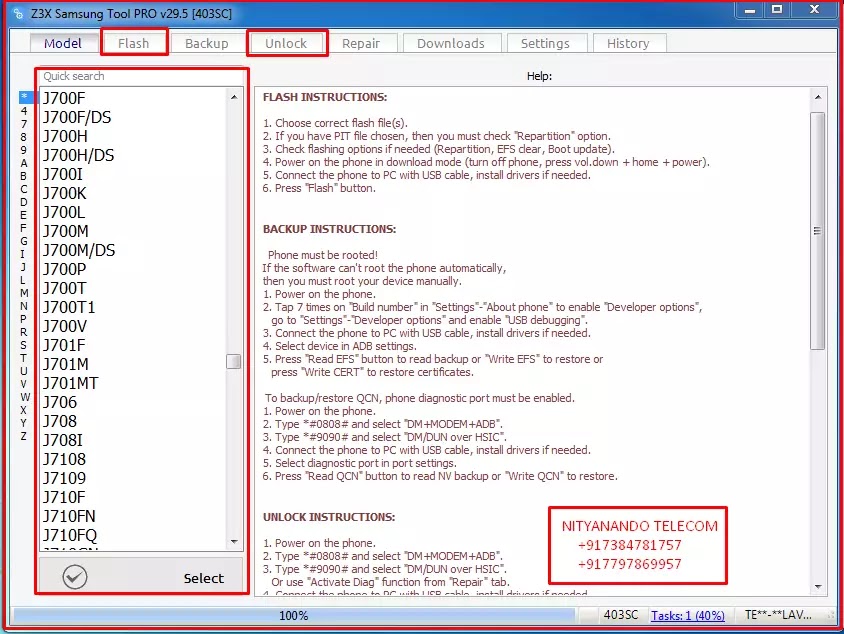This screenshot has width=844, height=634.
Task: Open the Flash tab
Action: point(133,43)
